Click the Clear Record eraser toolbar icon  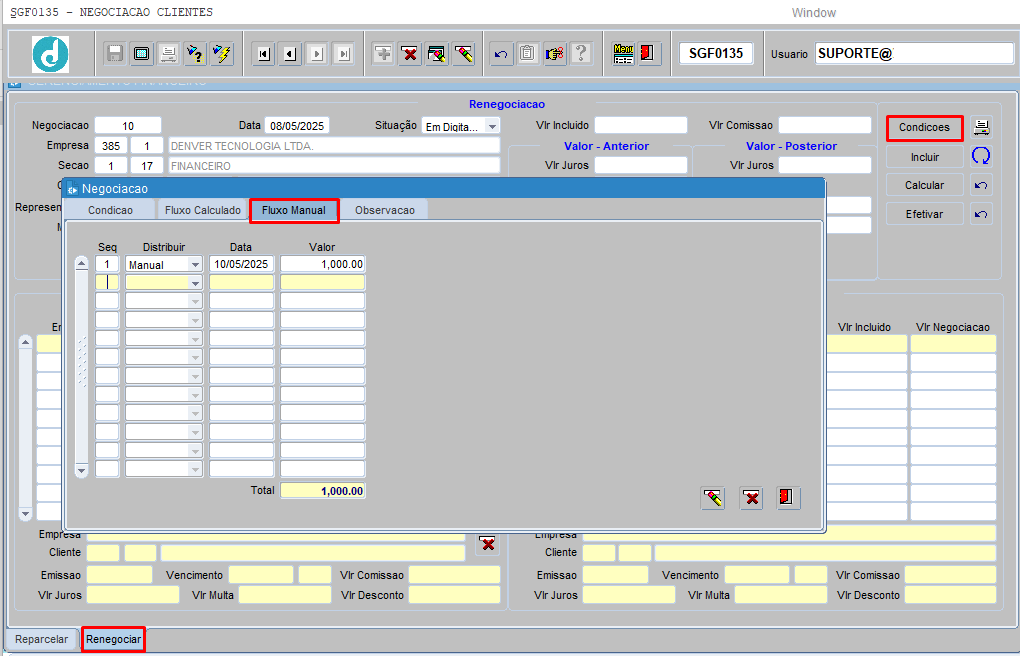click(x=463, y=53)
